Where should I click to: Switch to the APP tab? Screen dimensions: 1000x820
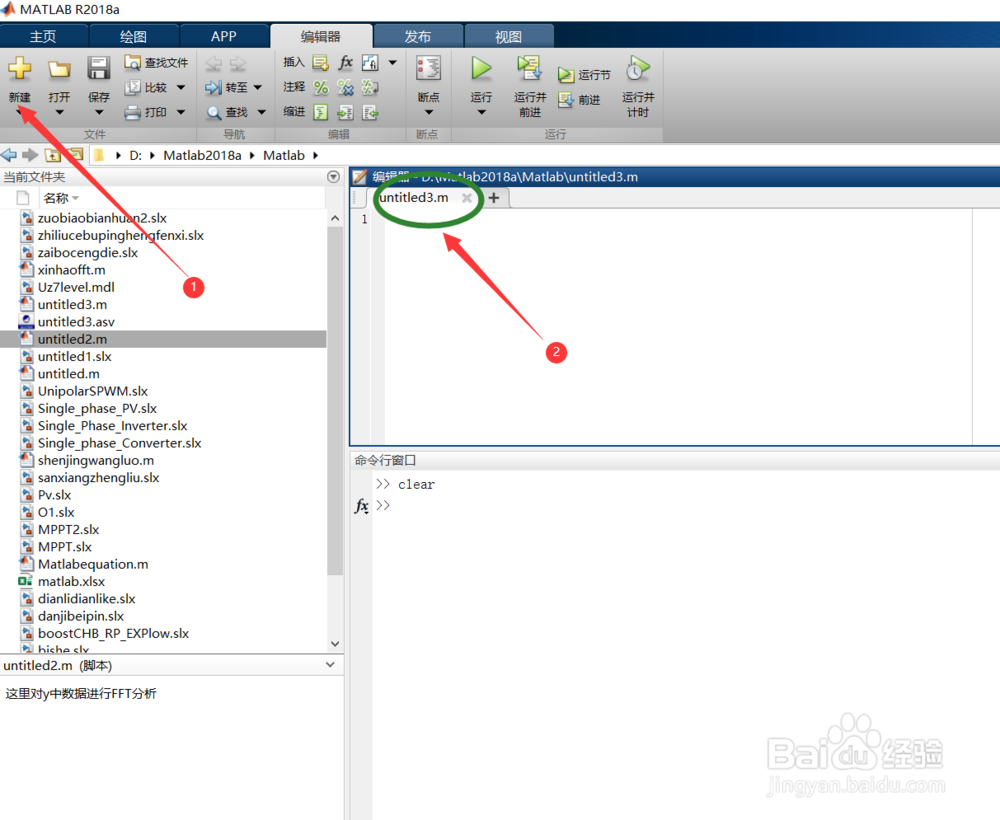click(x=224, y=36)
